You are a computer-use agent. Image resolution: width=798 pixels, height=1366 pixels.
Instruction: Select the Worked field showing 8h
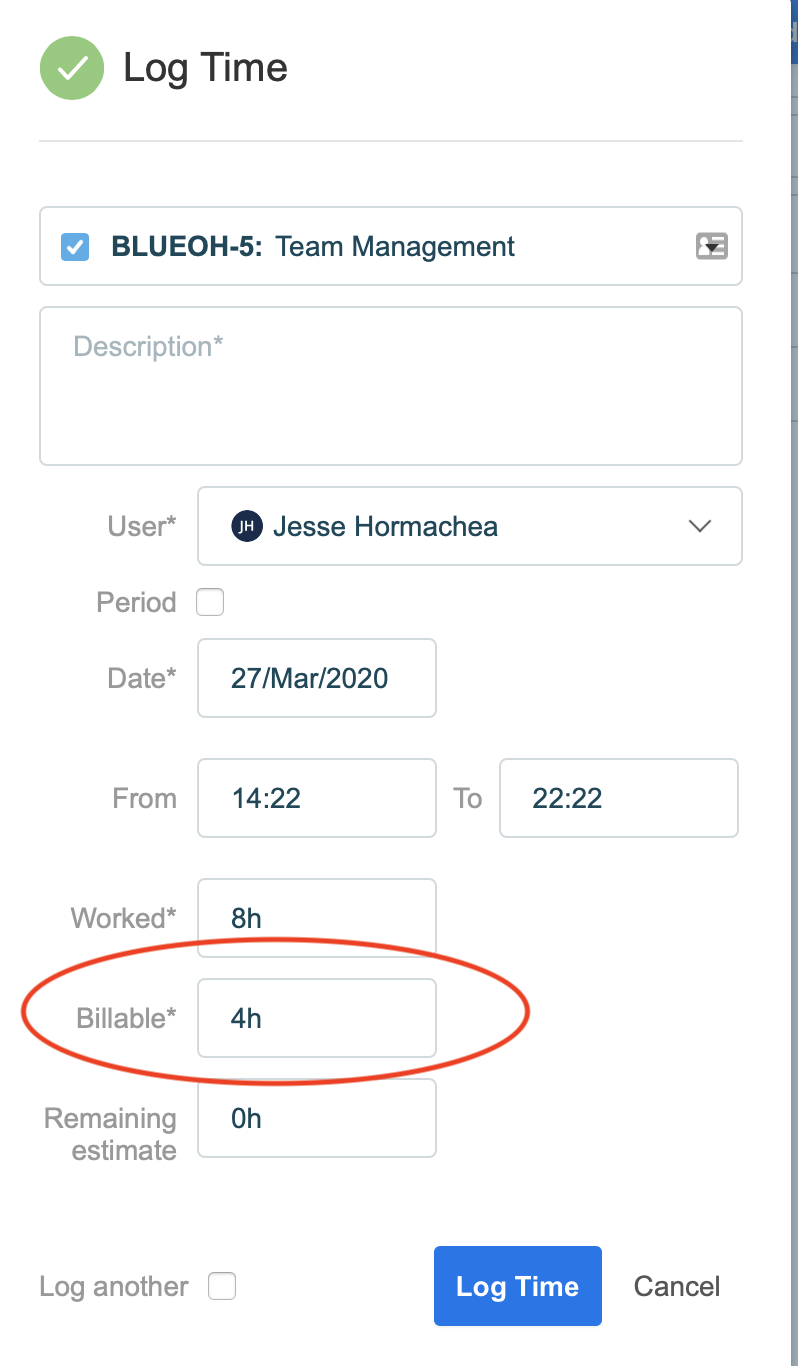317,918
